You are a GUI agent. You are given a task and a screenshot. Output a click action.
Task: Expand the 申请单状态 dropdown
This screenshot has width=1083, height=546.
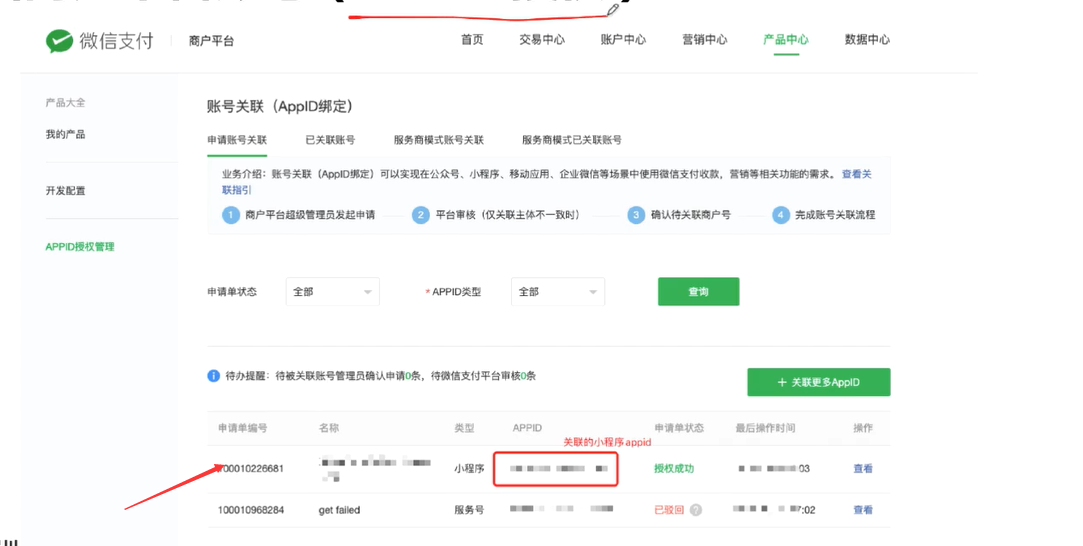click(332, 292)
